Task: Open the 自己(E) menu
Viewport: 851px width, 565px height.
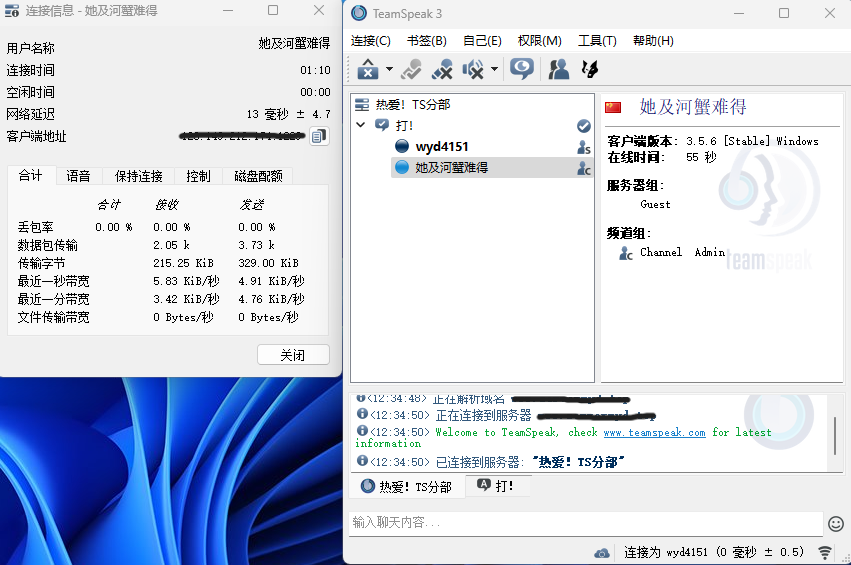Action: pos(482,41)
